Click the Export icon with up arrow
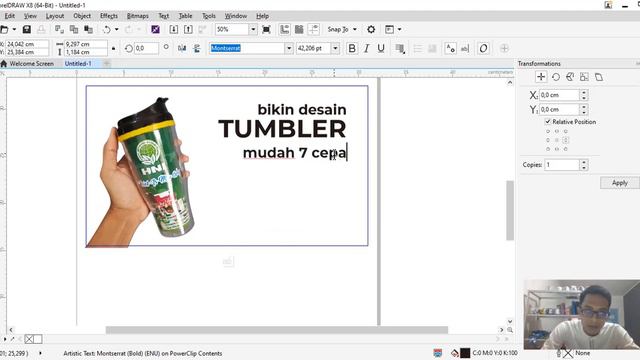Screen dimensions: 640x360 coord(188,29)
